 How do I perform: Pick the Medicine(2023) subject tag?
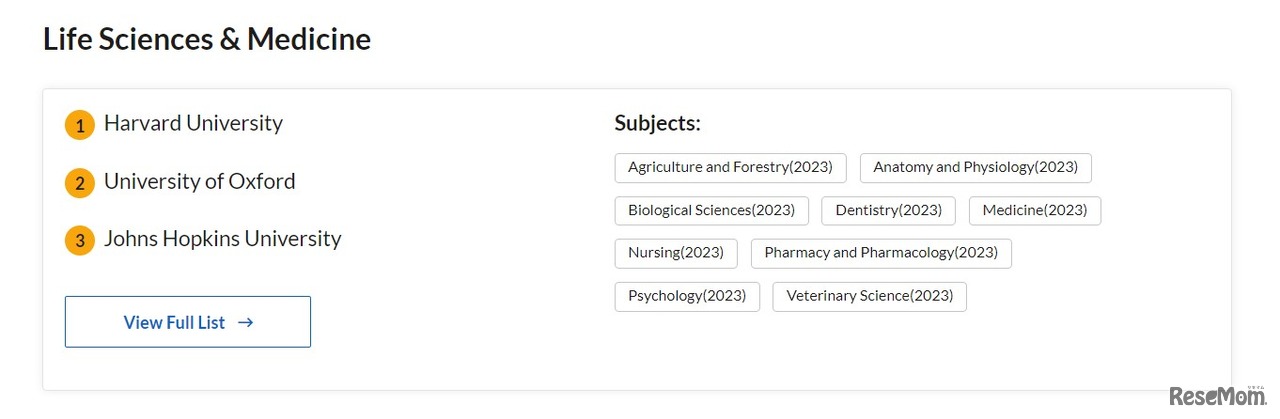coord(1034,211)
